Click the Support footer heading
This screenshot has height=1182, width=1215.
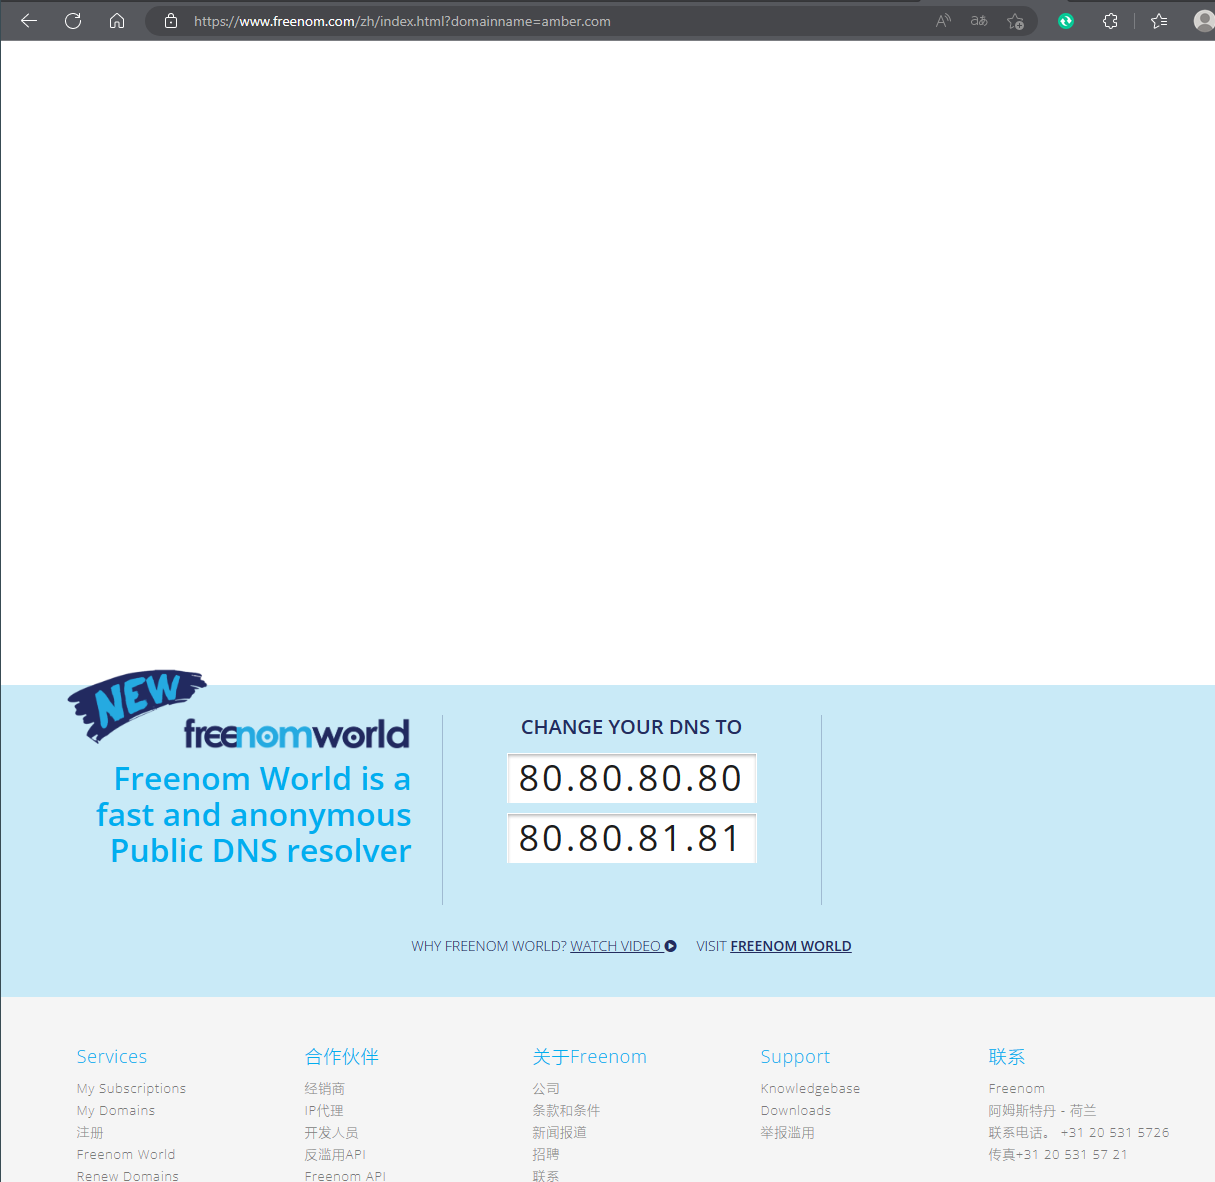[x=795, y=1056]
